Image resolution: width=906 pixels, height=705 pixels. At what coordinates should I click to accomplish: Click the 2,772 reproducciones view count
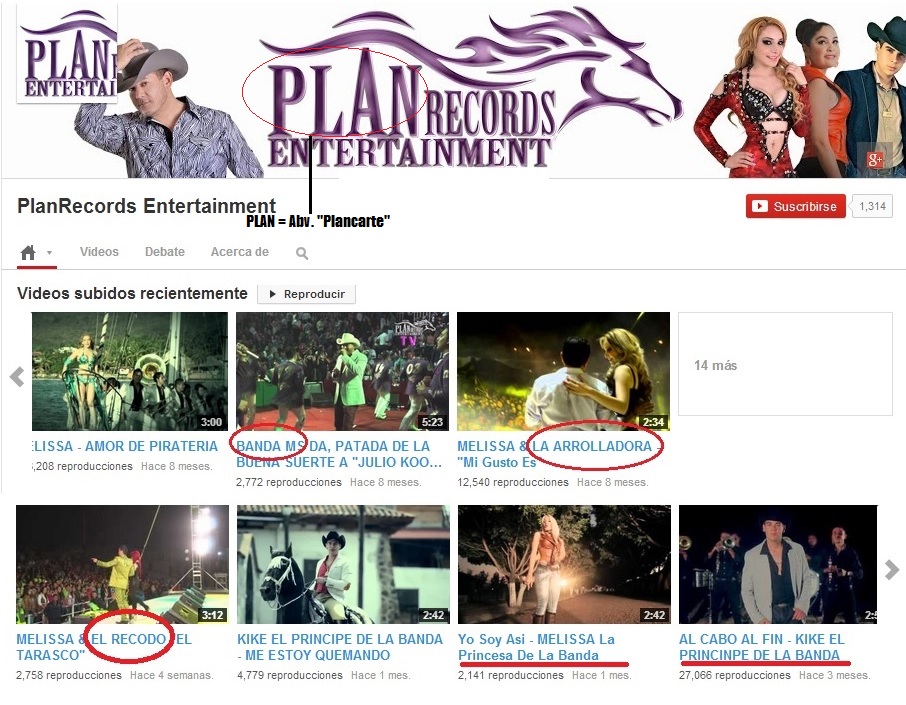(288, 482)
